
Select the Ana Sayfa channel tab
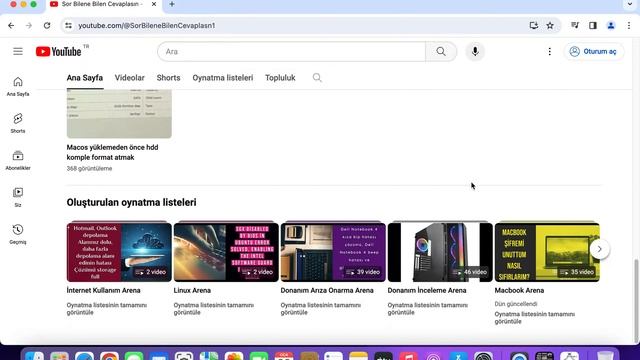coord(85,78)
